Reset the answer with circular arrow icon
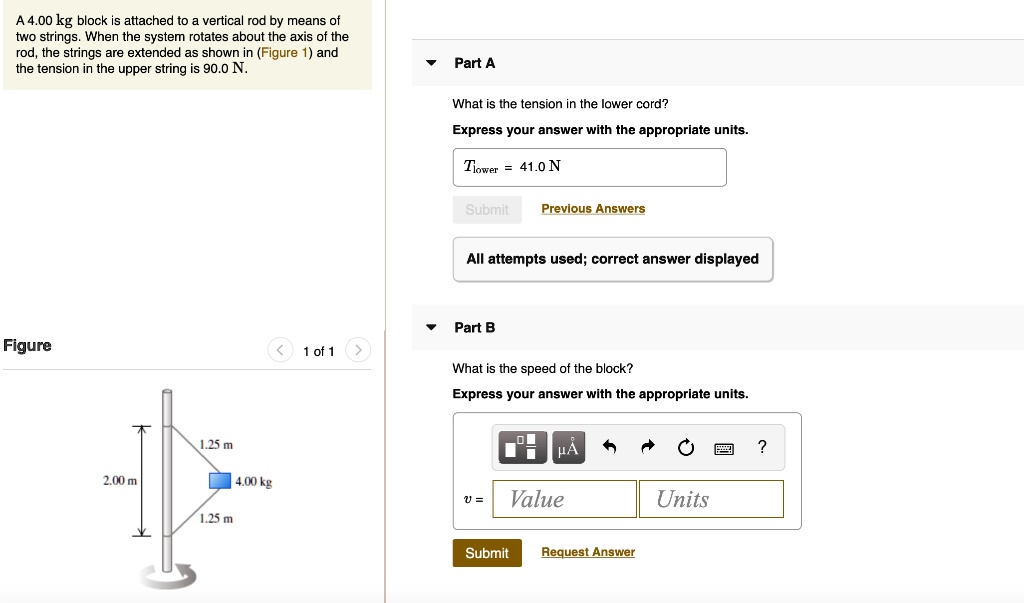Viewport: 1024px width, 603px height. pos(686,448)
